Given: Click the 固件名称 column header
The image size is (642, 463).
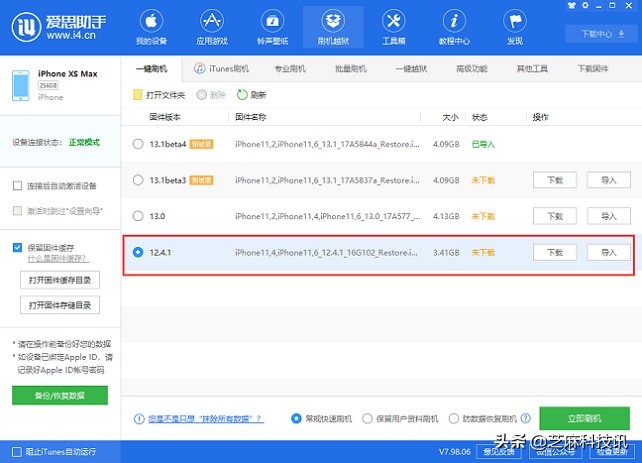Looking at the screenshot, I should click(x=251, y=117).
